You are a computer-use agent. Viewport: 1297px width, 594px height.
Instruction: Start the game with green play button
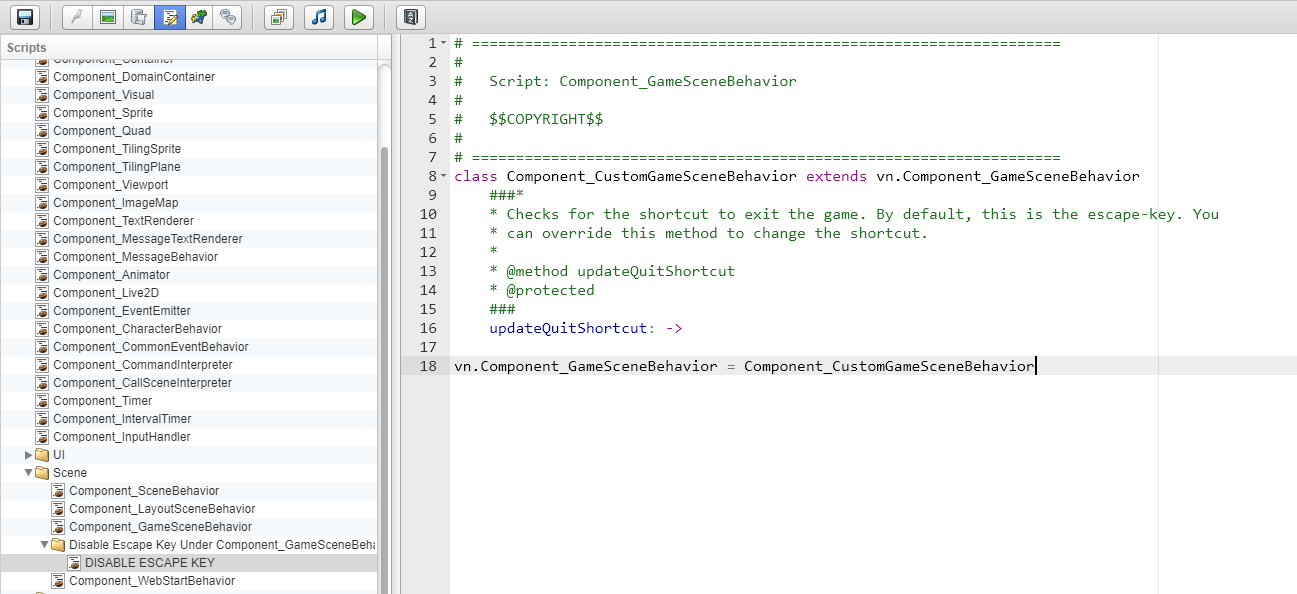[x=359, y=17]
